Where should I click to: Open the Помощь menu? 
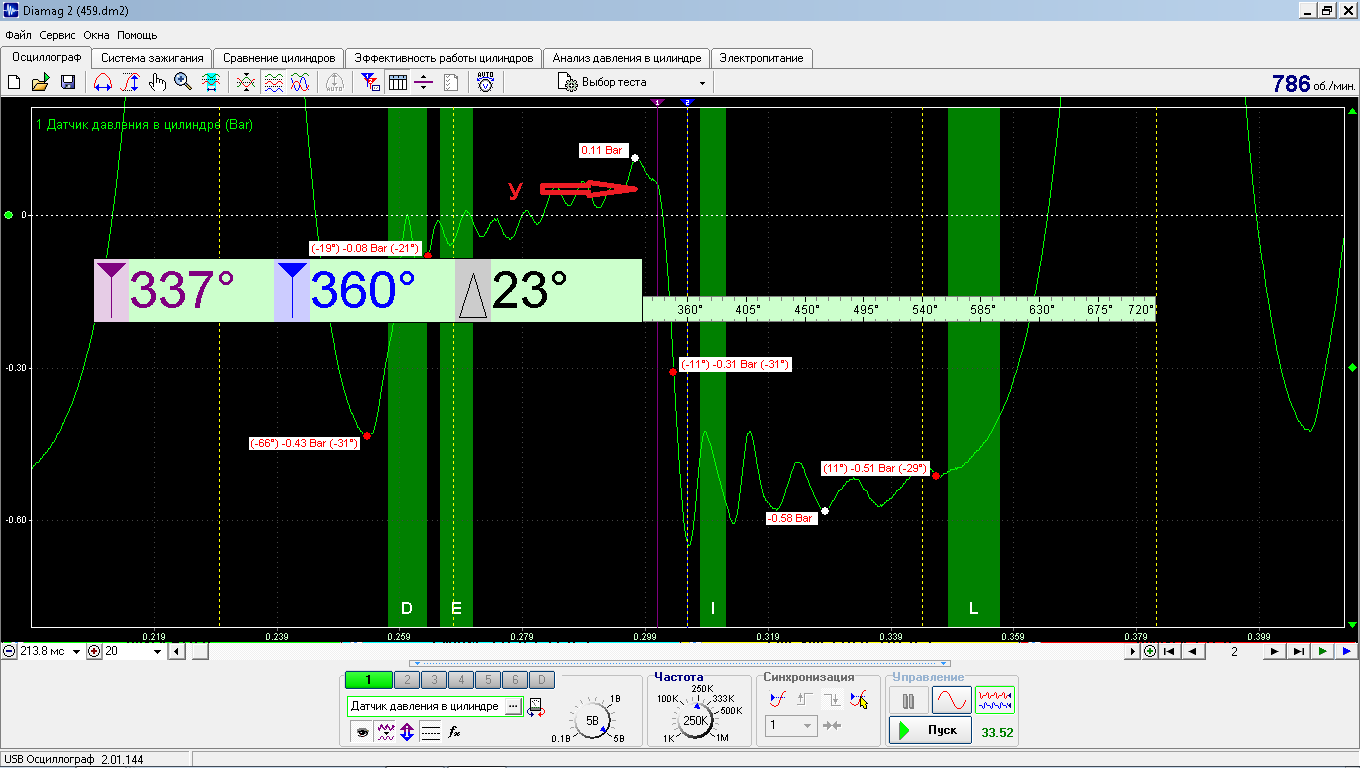pos(136,35)
